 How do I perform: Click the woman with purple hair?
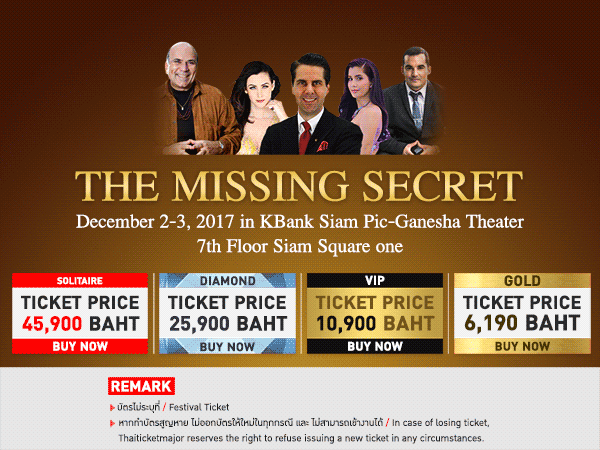(x=364, y=107)
